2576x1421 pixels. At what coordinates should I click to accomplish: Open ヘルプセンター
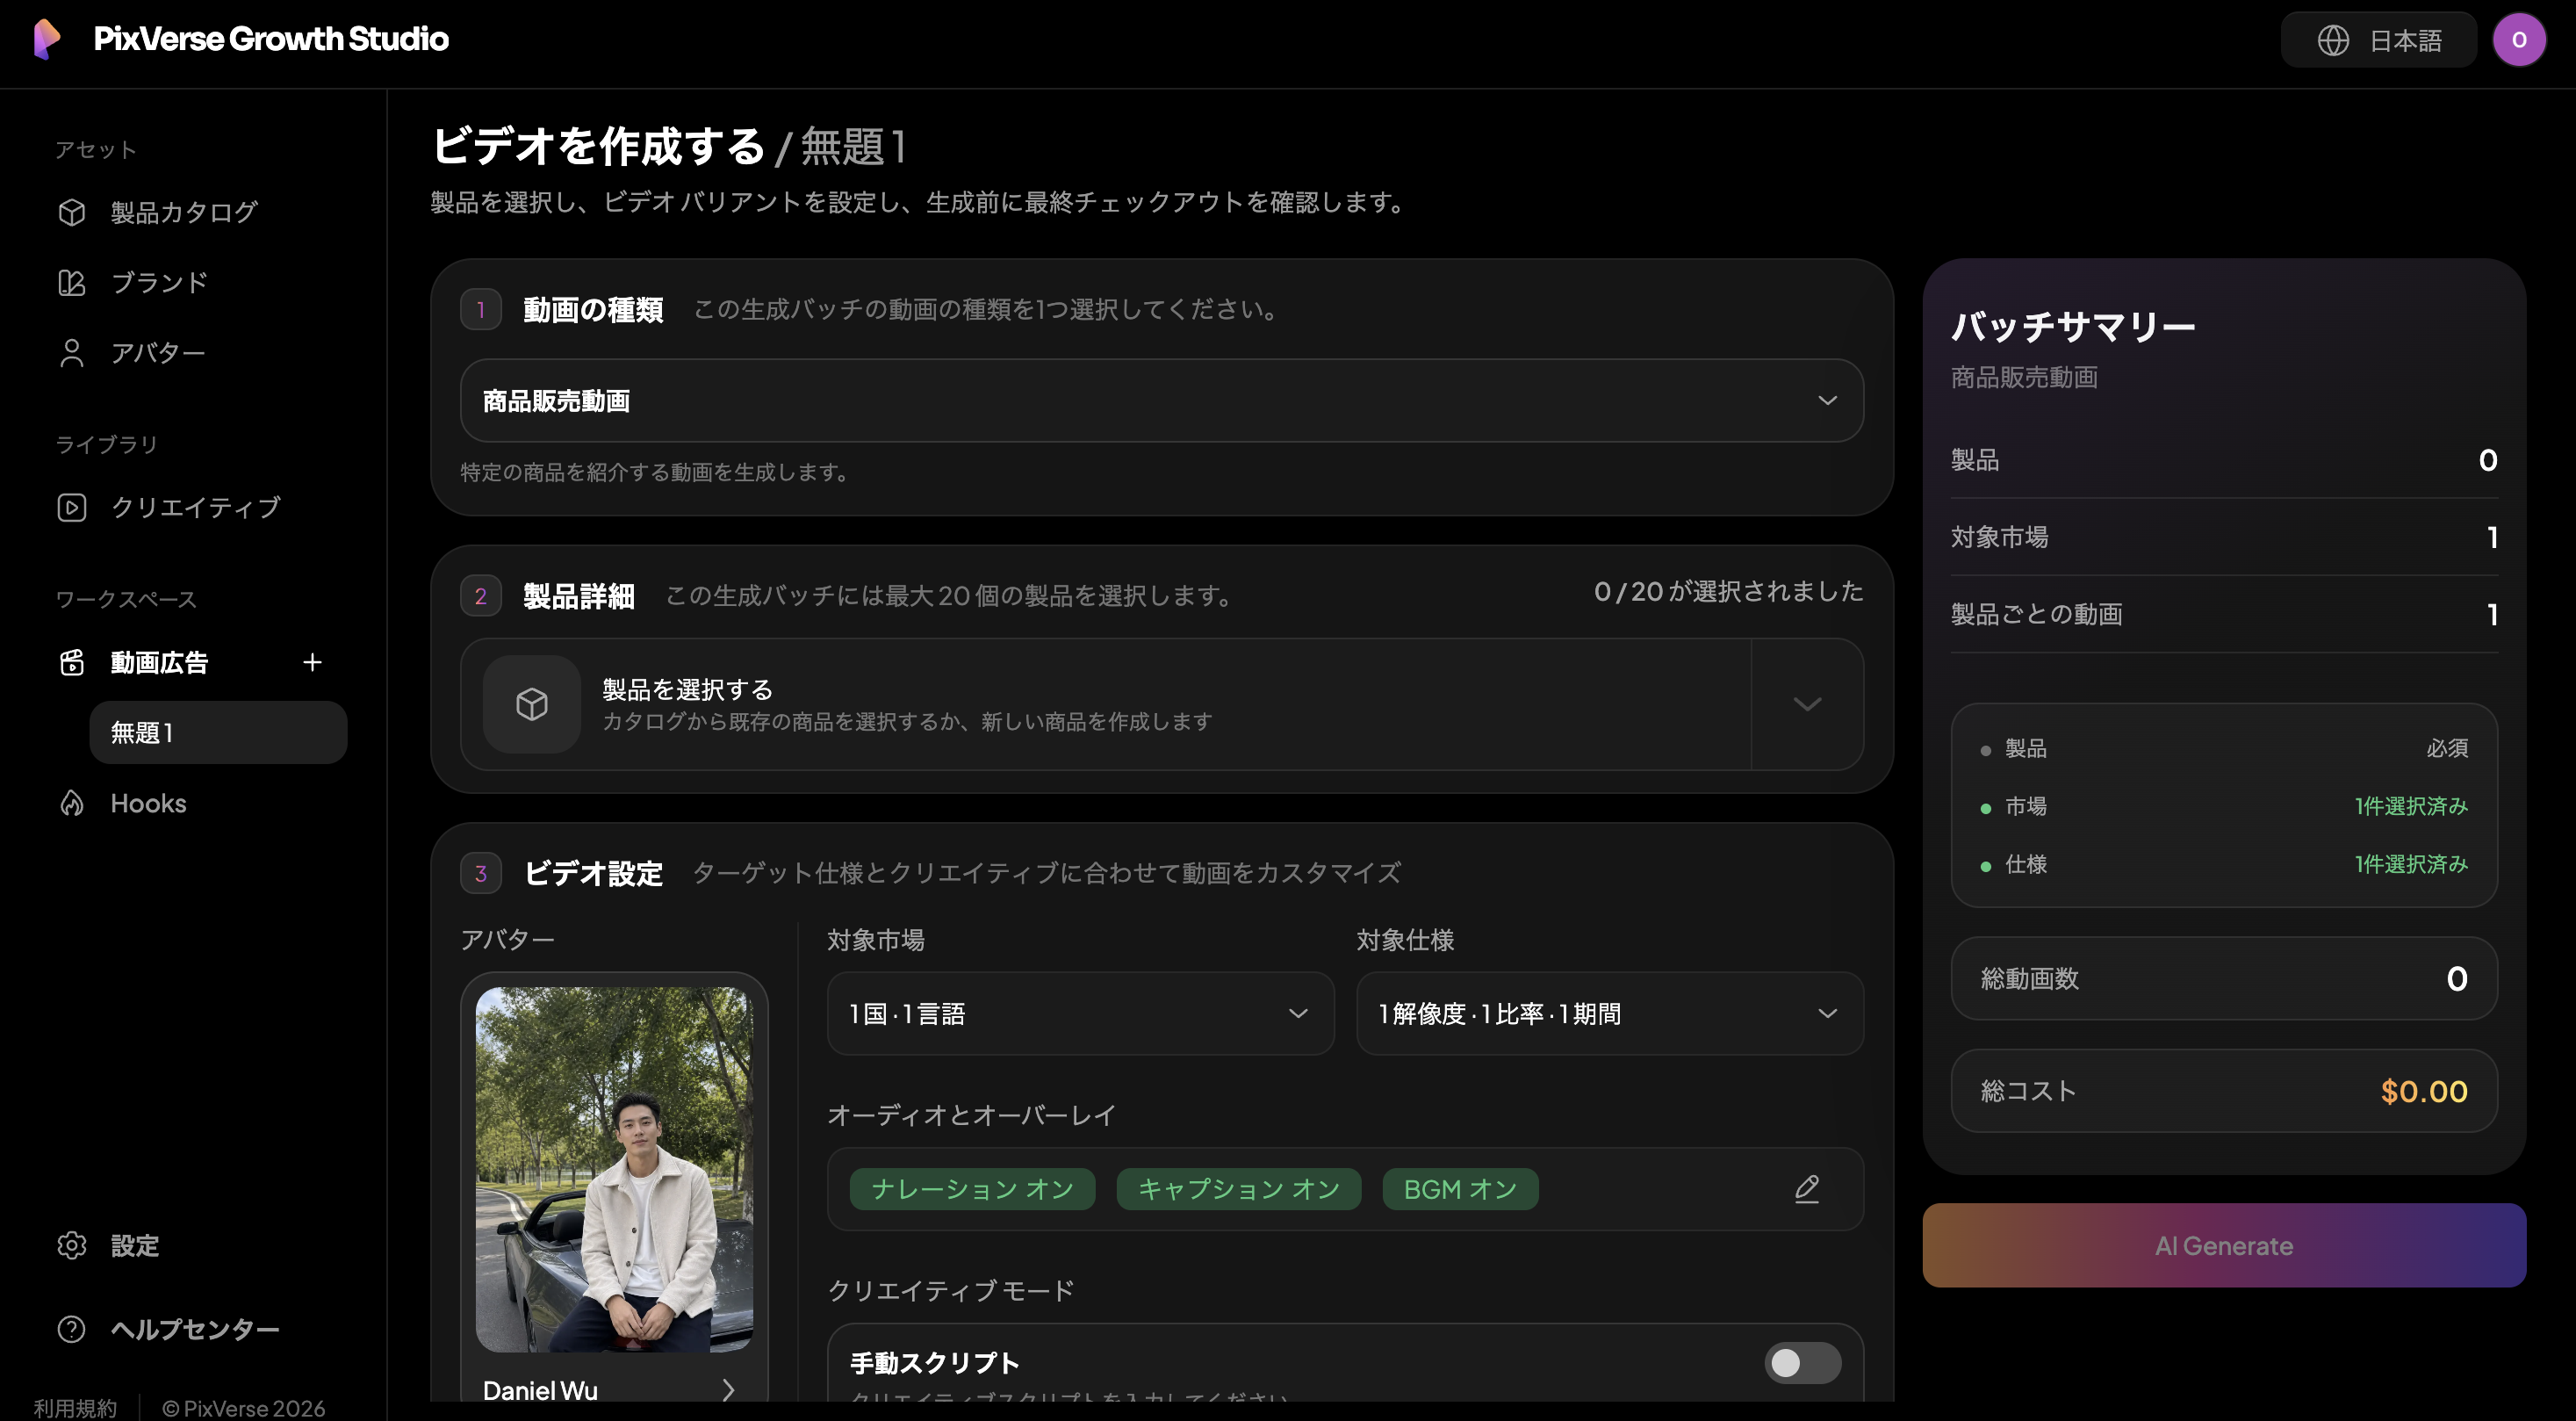[195, 1329]
